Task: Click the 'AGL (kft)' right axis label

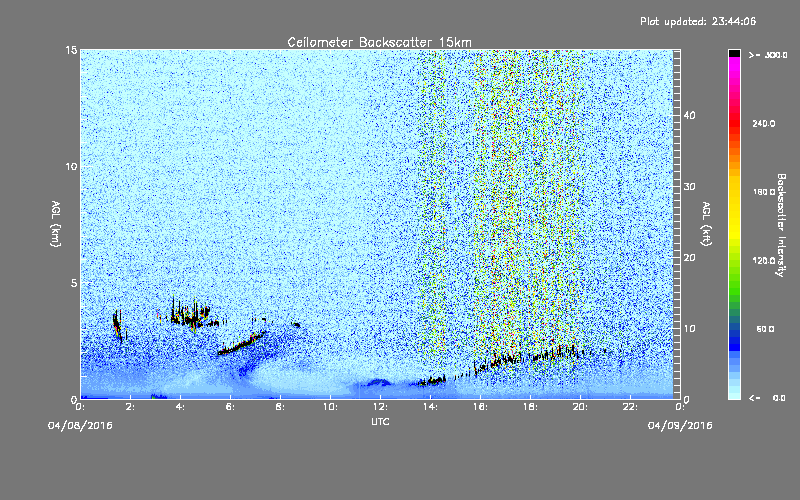Action: click(x=707, y=224)
